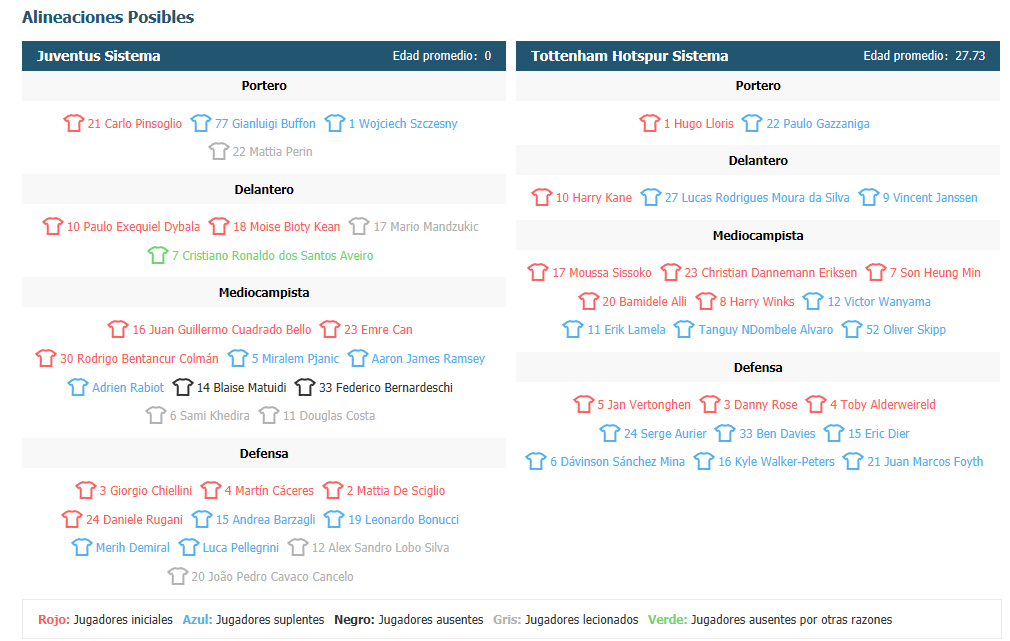
Task: Open player link 20 Bamidele Alli
Action: click(x=644, y=301)
